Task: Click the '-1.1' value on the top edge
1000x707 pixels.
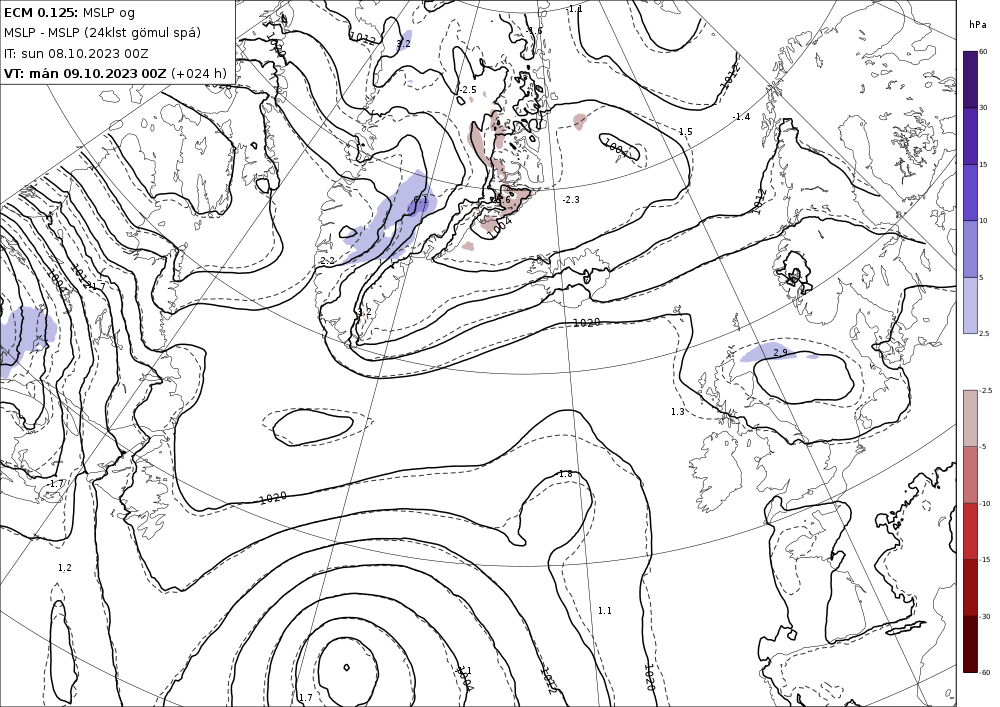Action: pos(574,9)
